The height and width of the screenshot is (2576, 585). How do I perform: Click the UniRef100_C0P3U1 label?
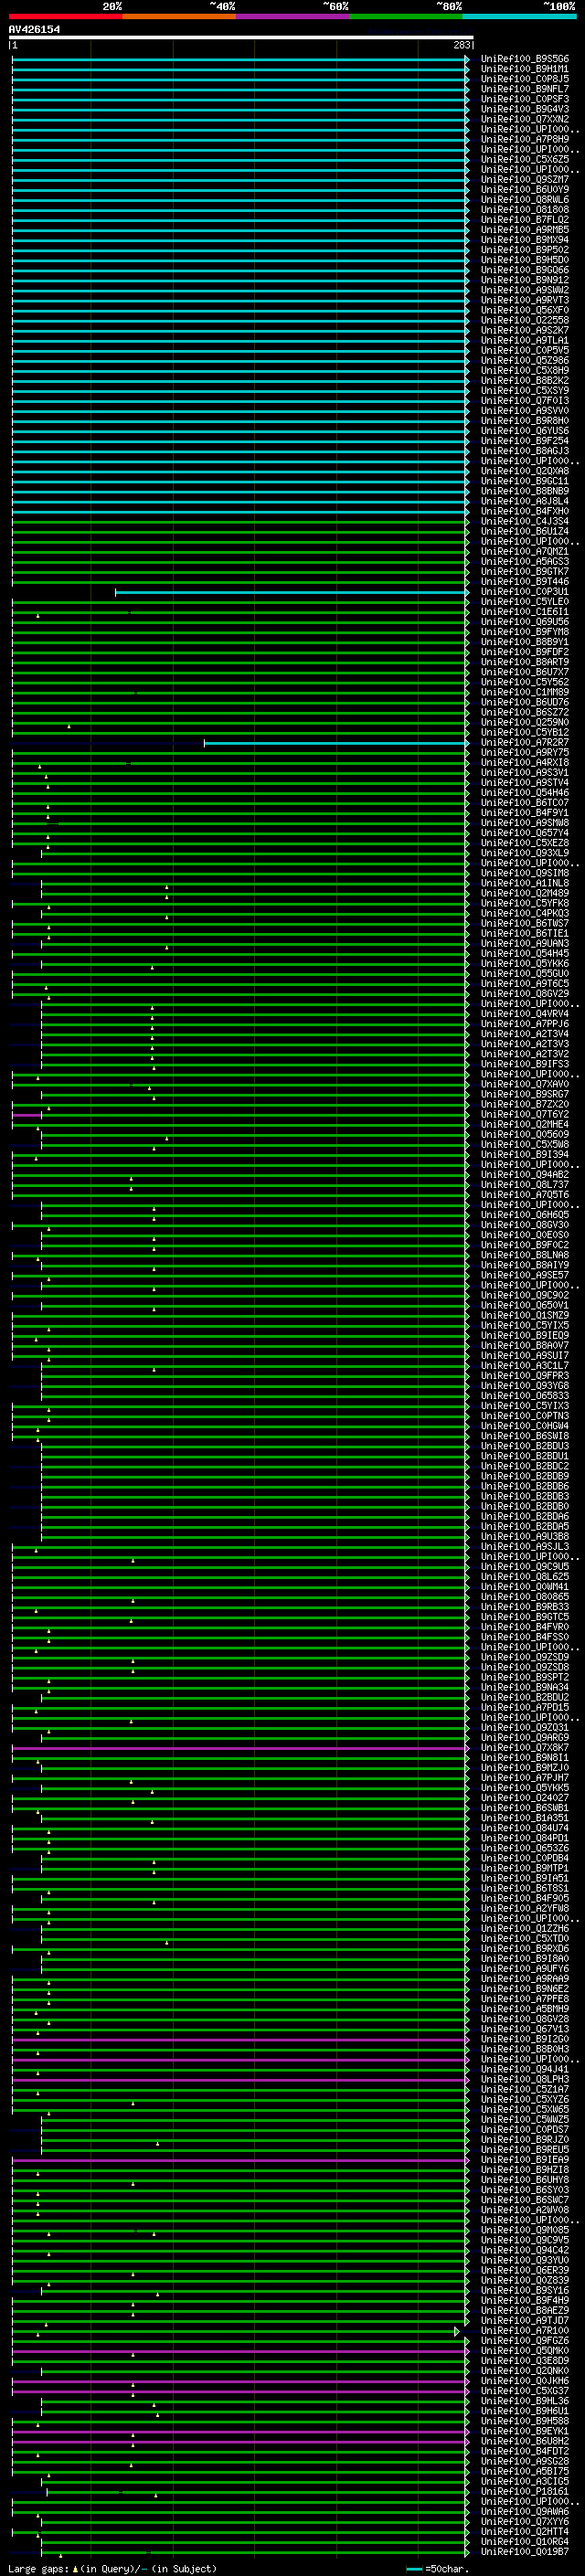tap(525, 592)
